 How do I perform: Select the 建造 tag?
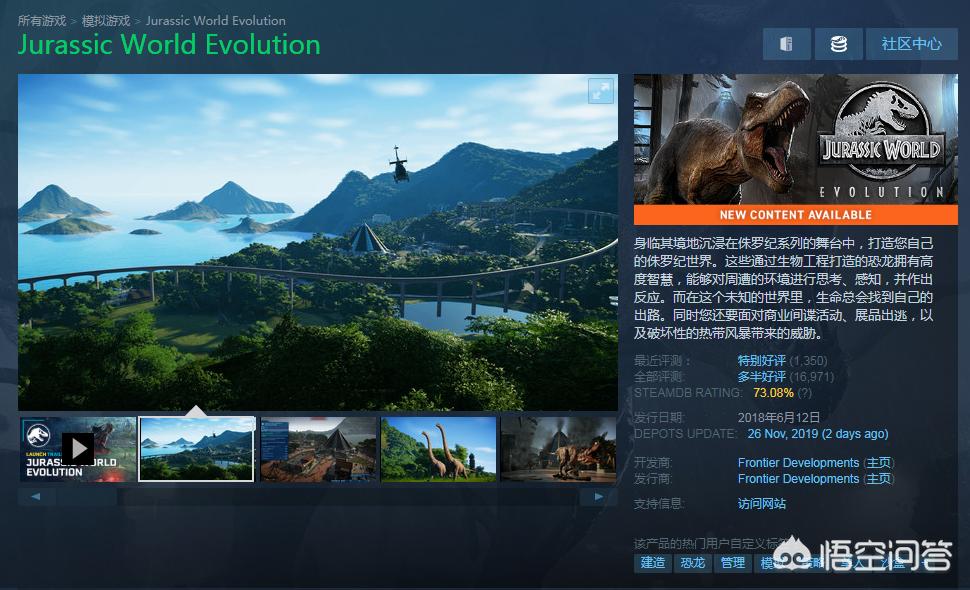click(x=652, y=563)
